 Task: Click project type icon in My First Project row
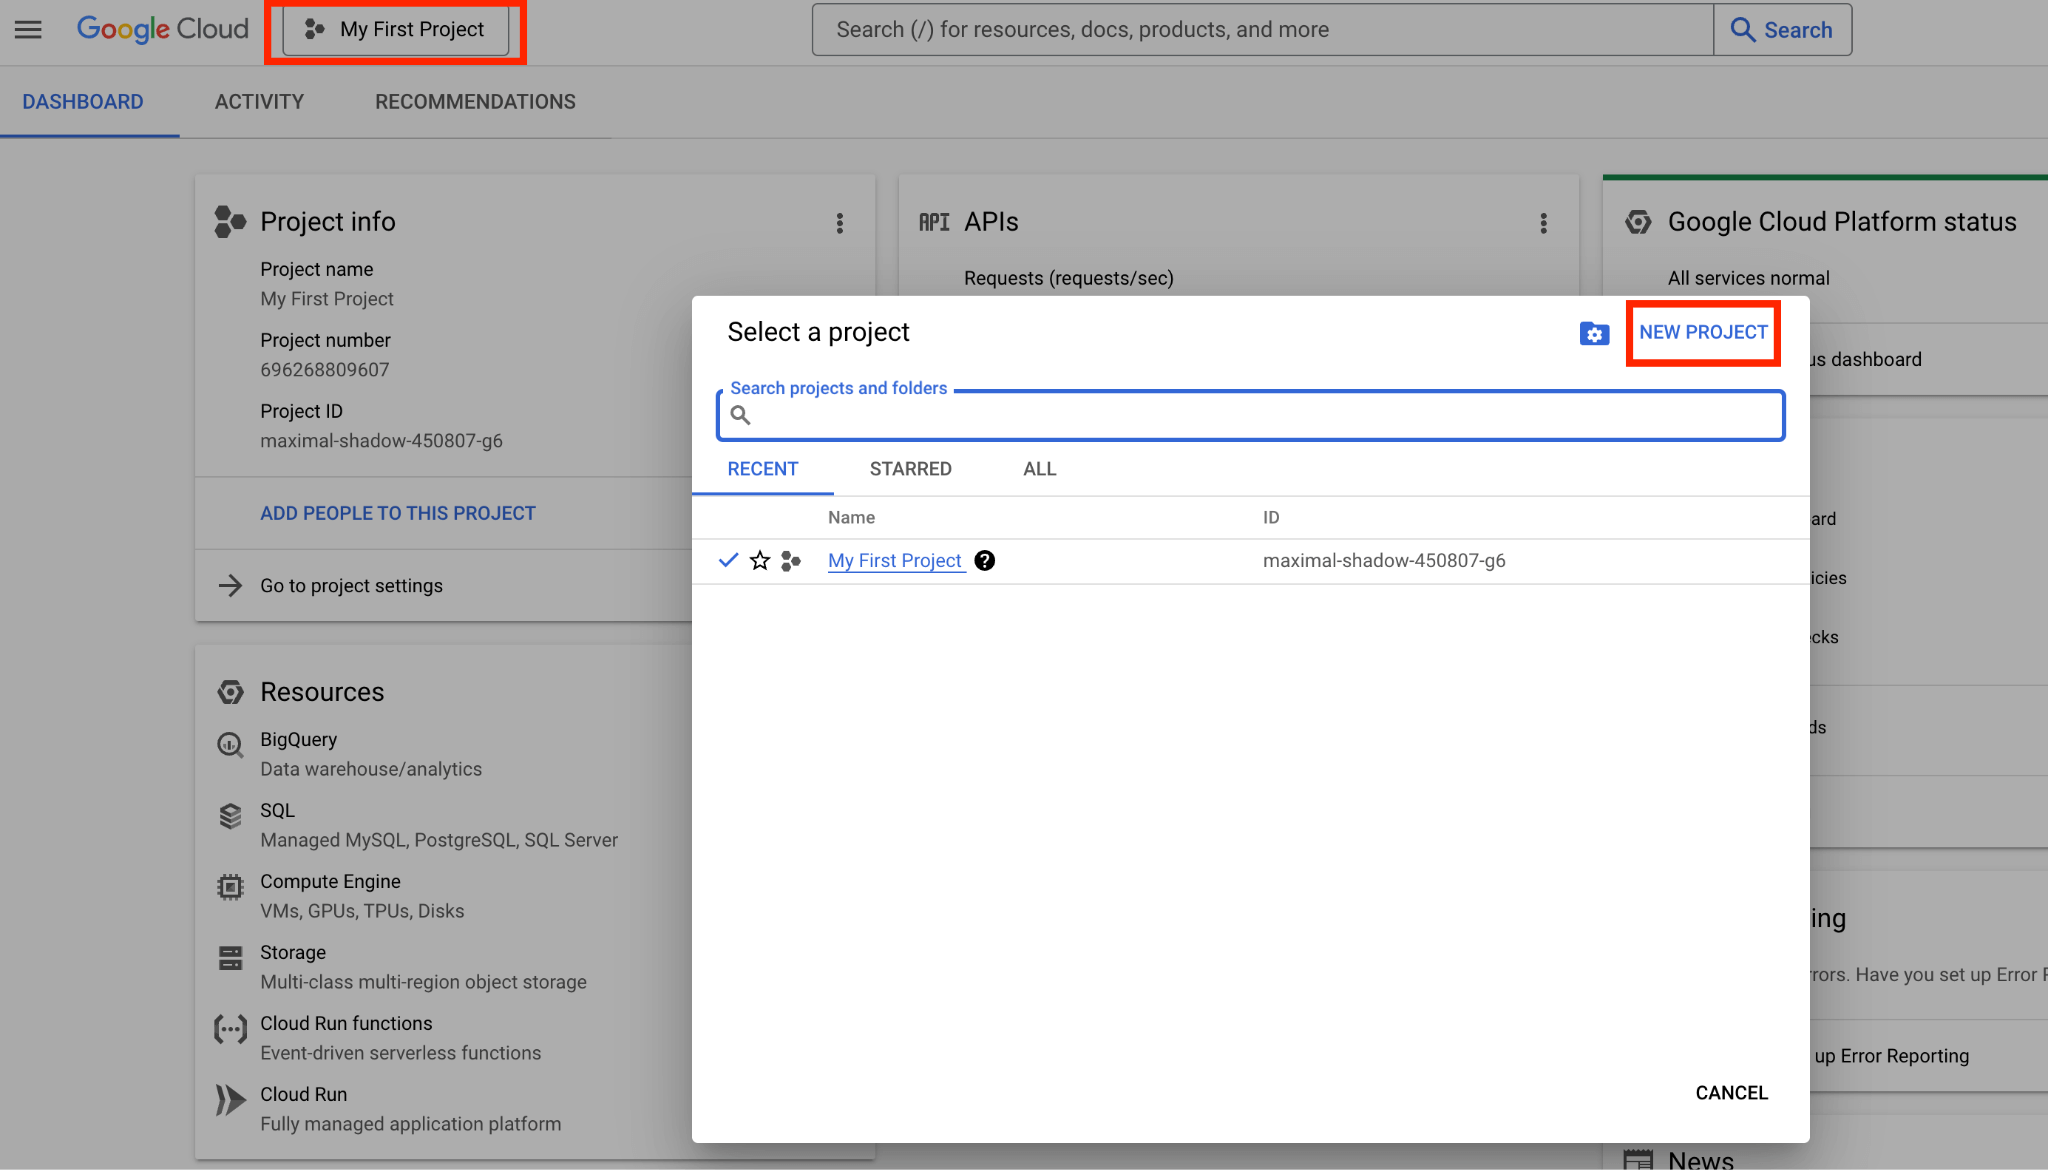point(791,561)
